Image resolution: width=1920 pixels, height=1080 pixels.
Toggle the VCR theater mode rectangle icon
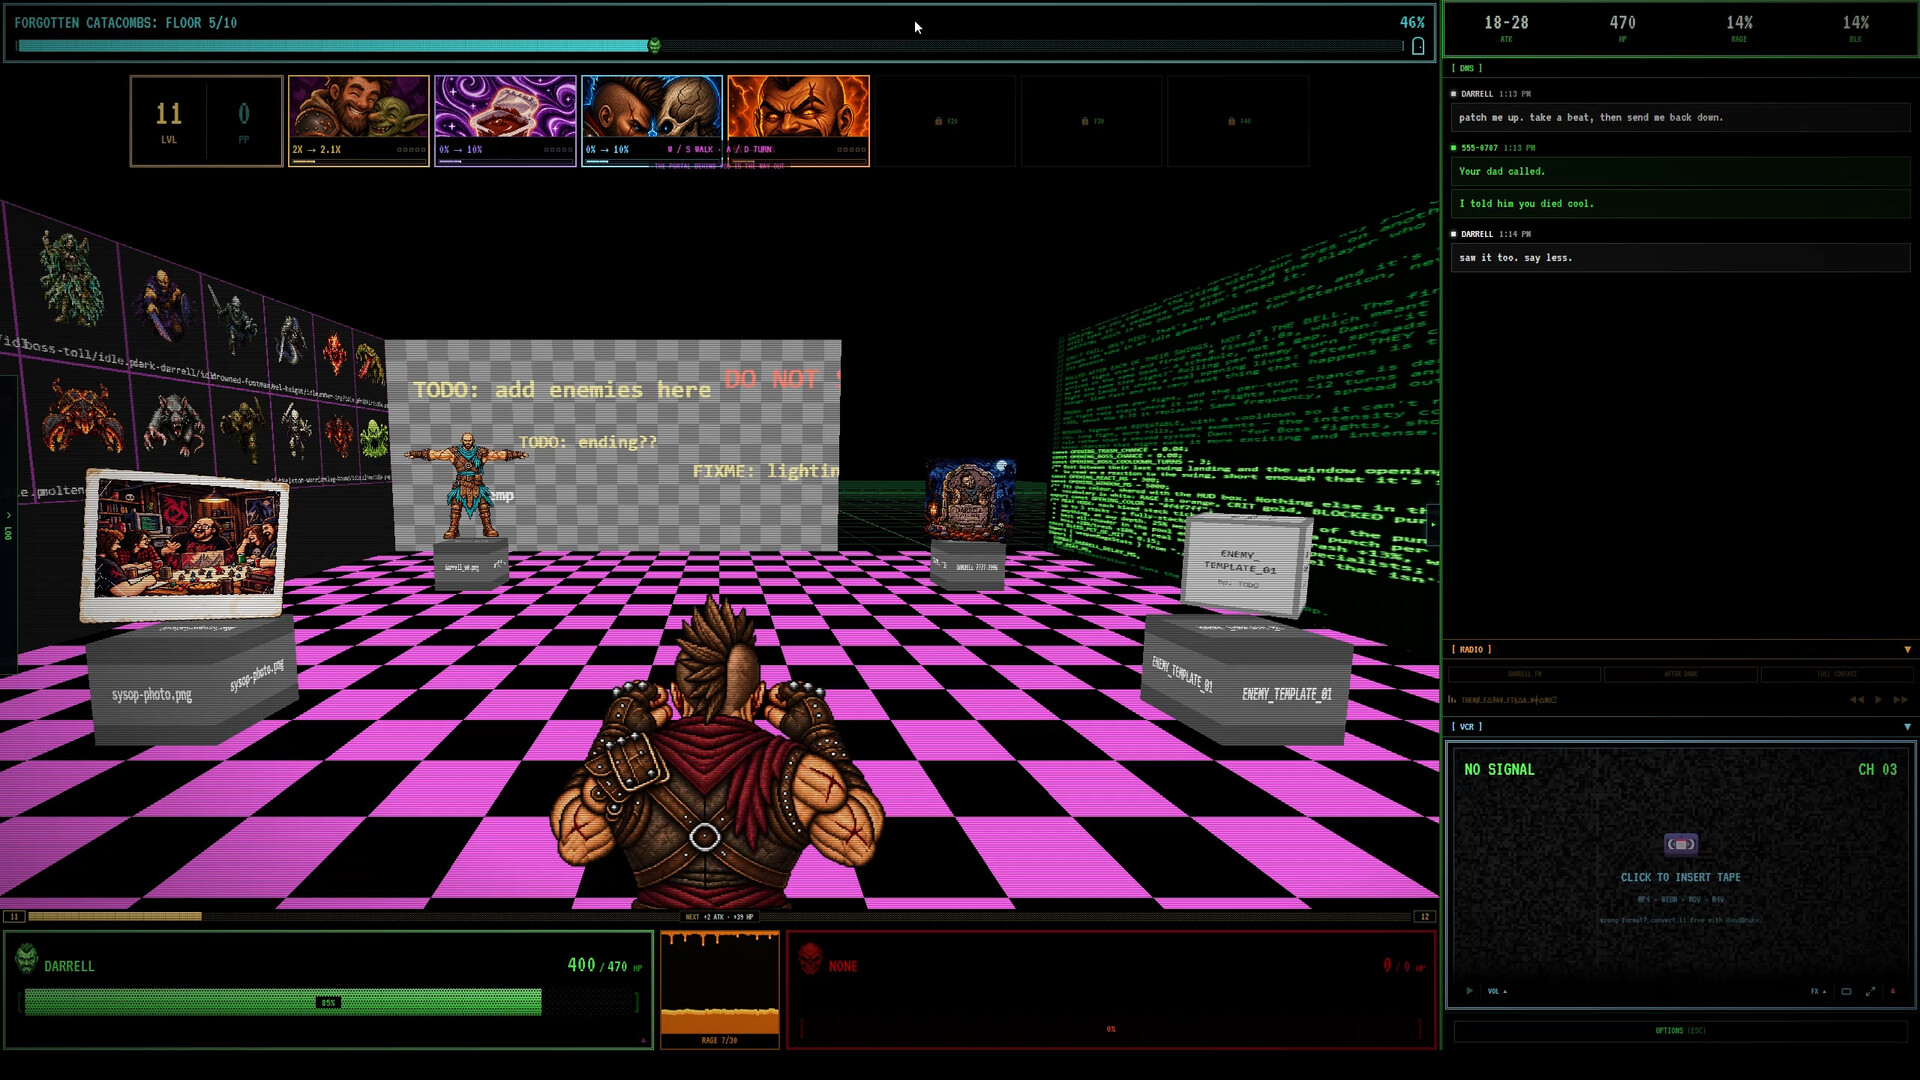(x=1846, y=991)
